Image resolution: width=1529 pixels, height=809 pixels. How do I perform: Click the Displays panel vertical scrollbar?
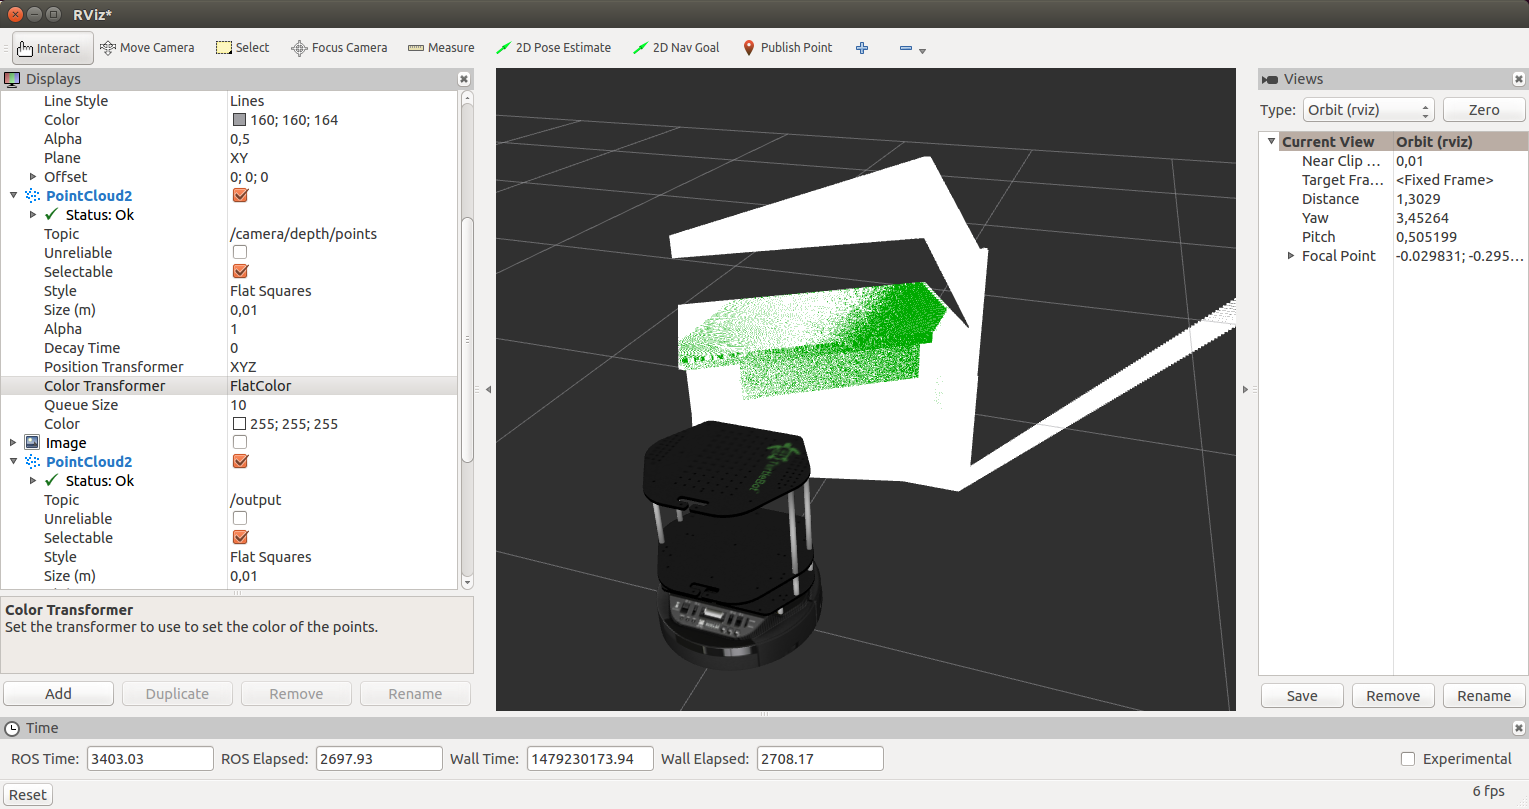point(467,340)
